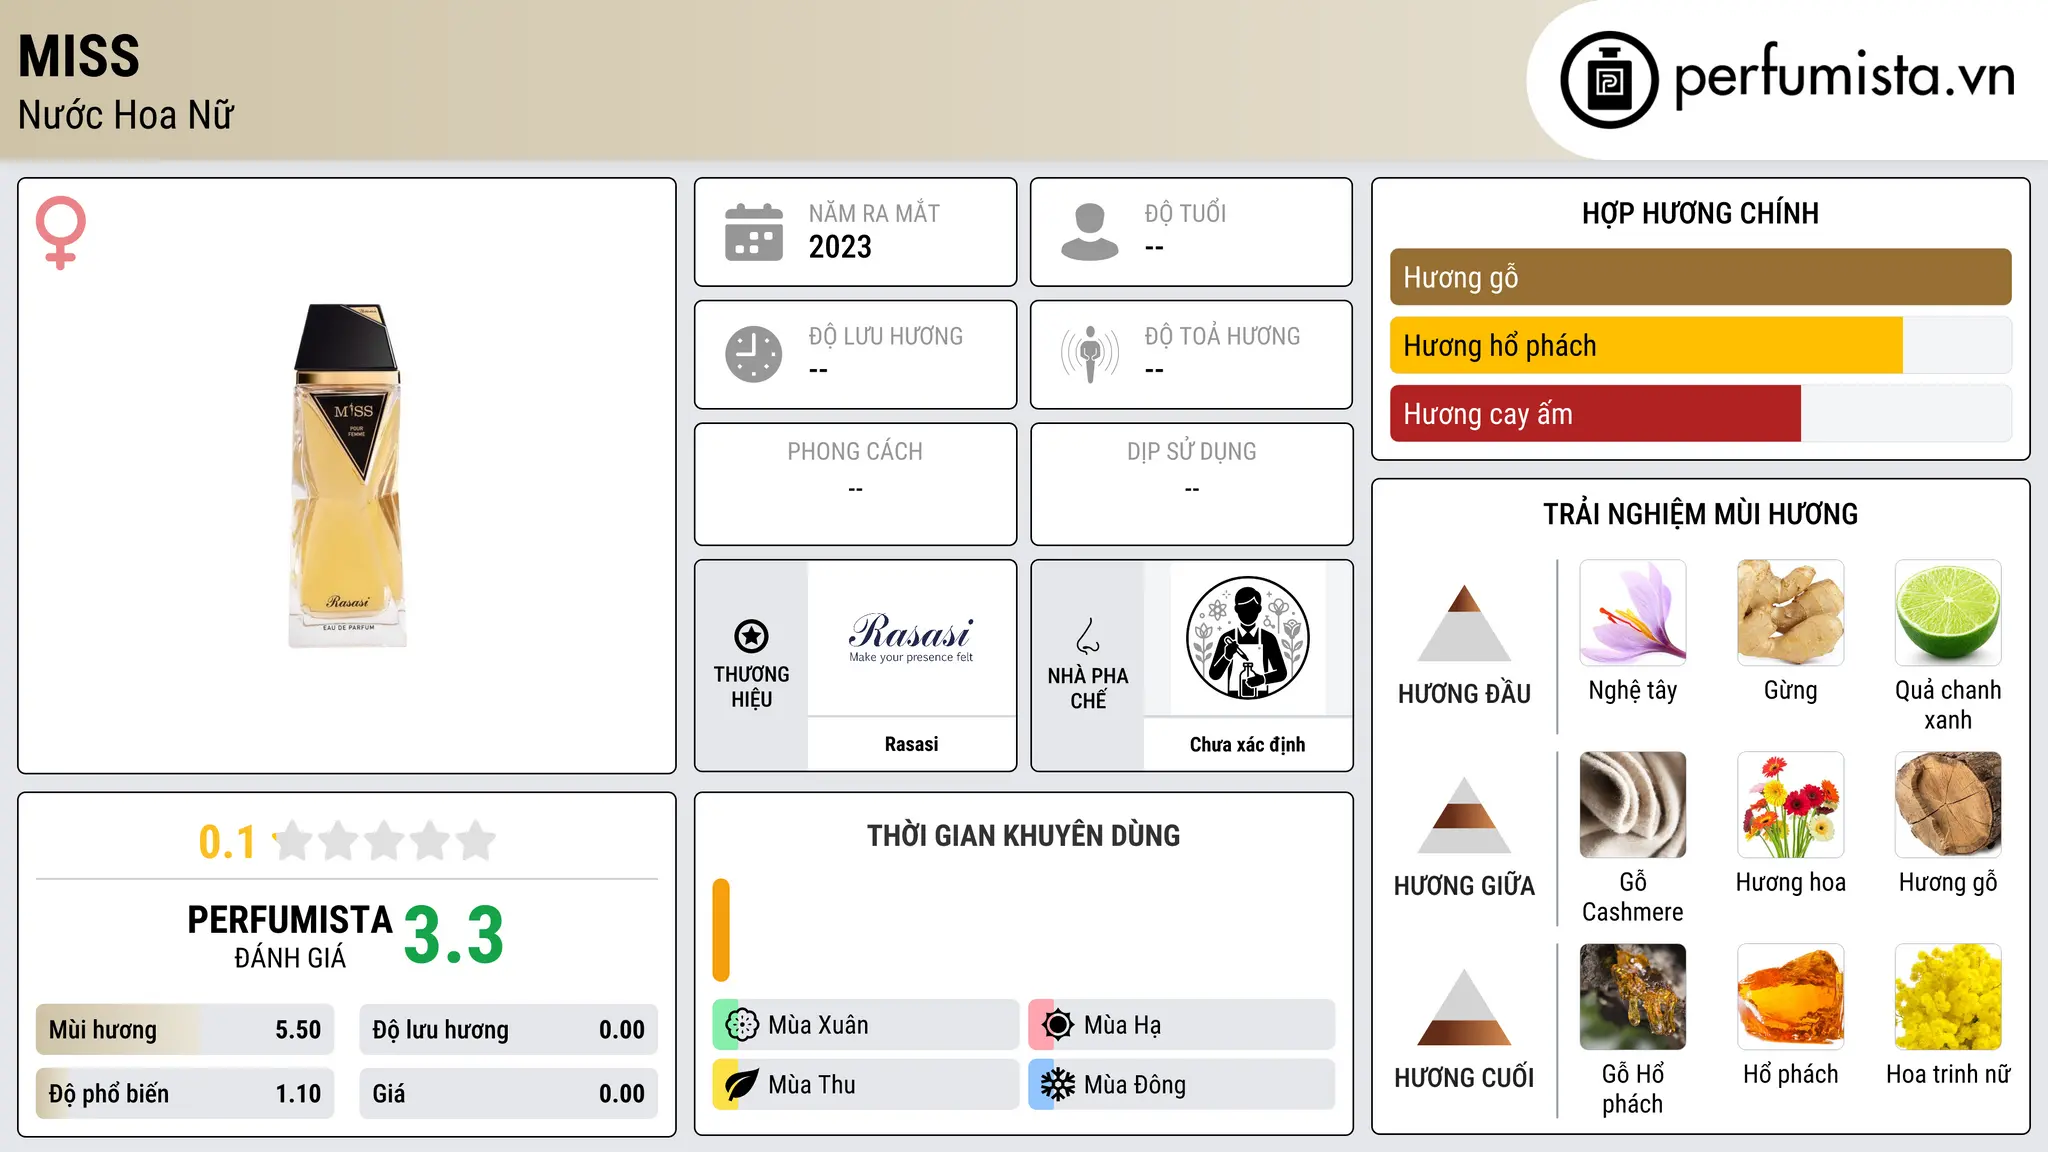Click the Hương cay ấm accord bar
2048x1152 pixels.
(1700, 413)
